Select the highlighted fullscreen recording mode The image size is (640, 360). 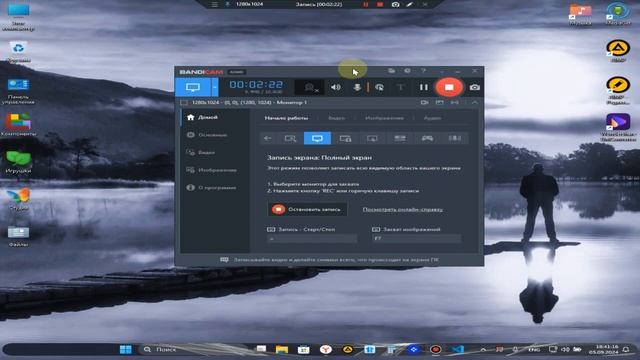318,138
